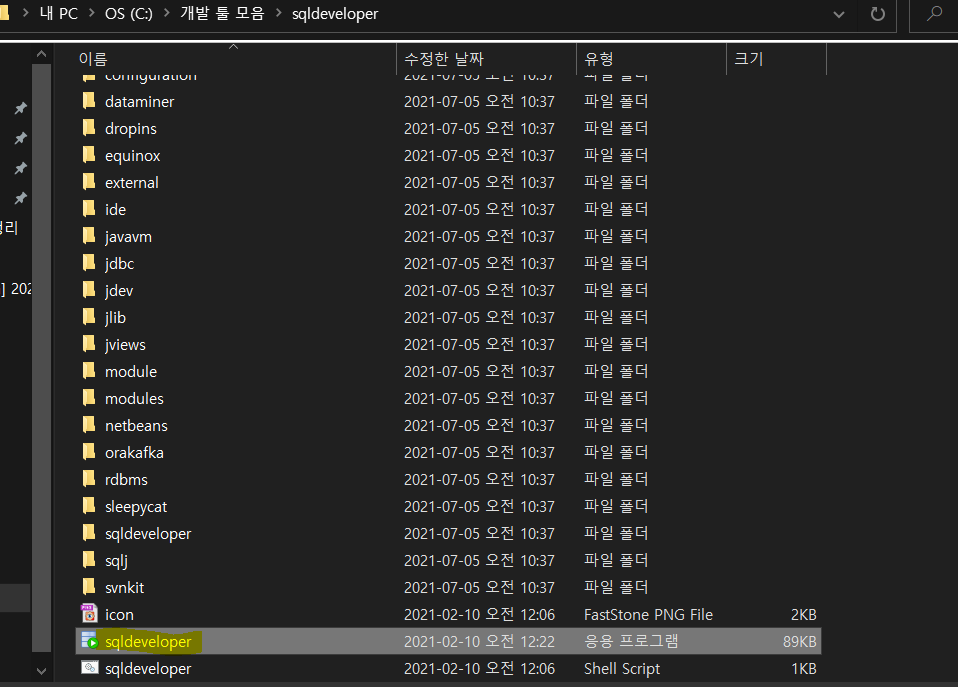
Task: Select the rdbms folder name
Action: coord(126,479)
